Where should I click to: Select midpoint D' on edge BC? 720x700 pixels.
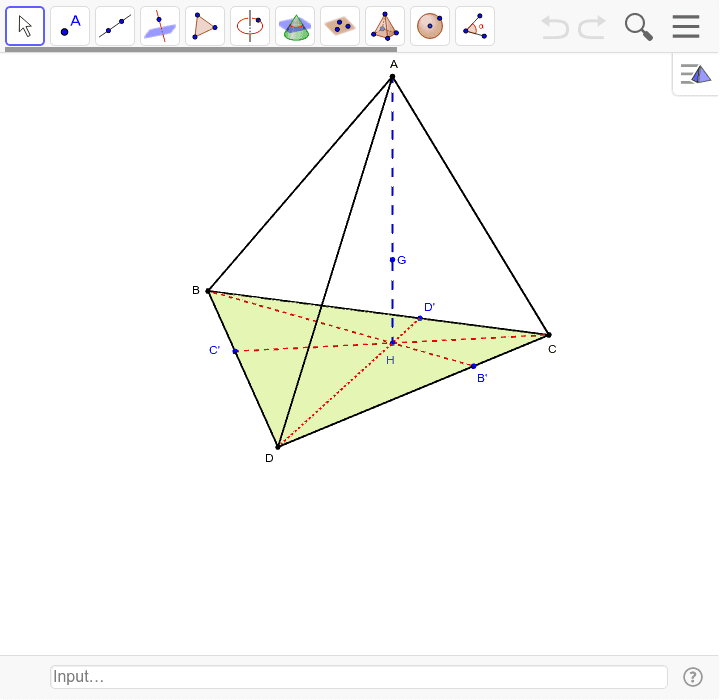[420, 318]
